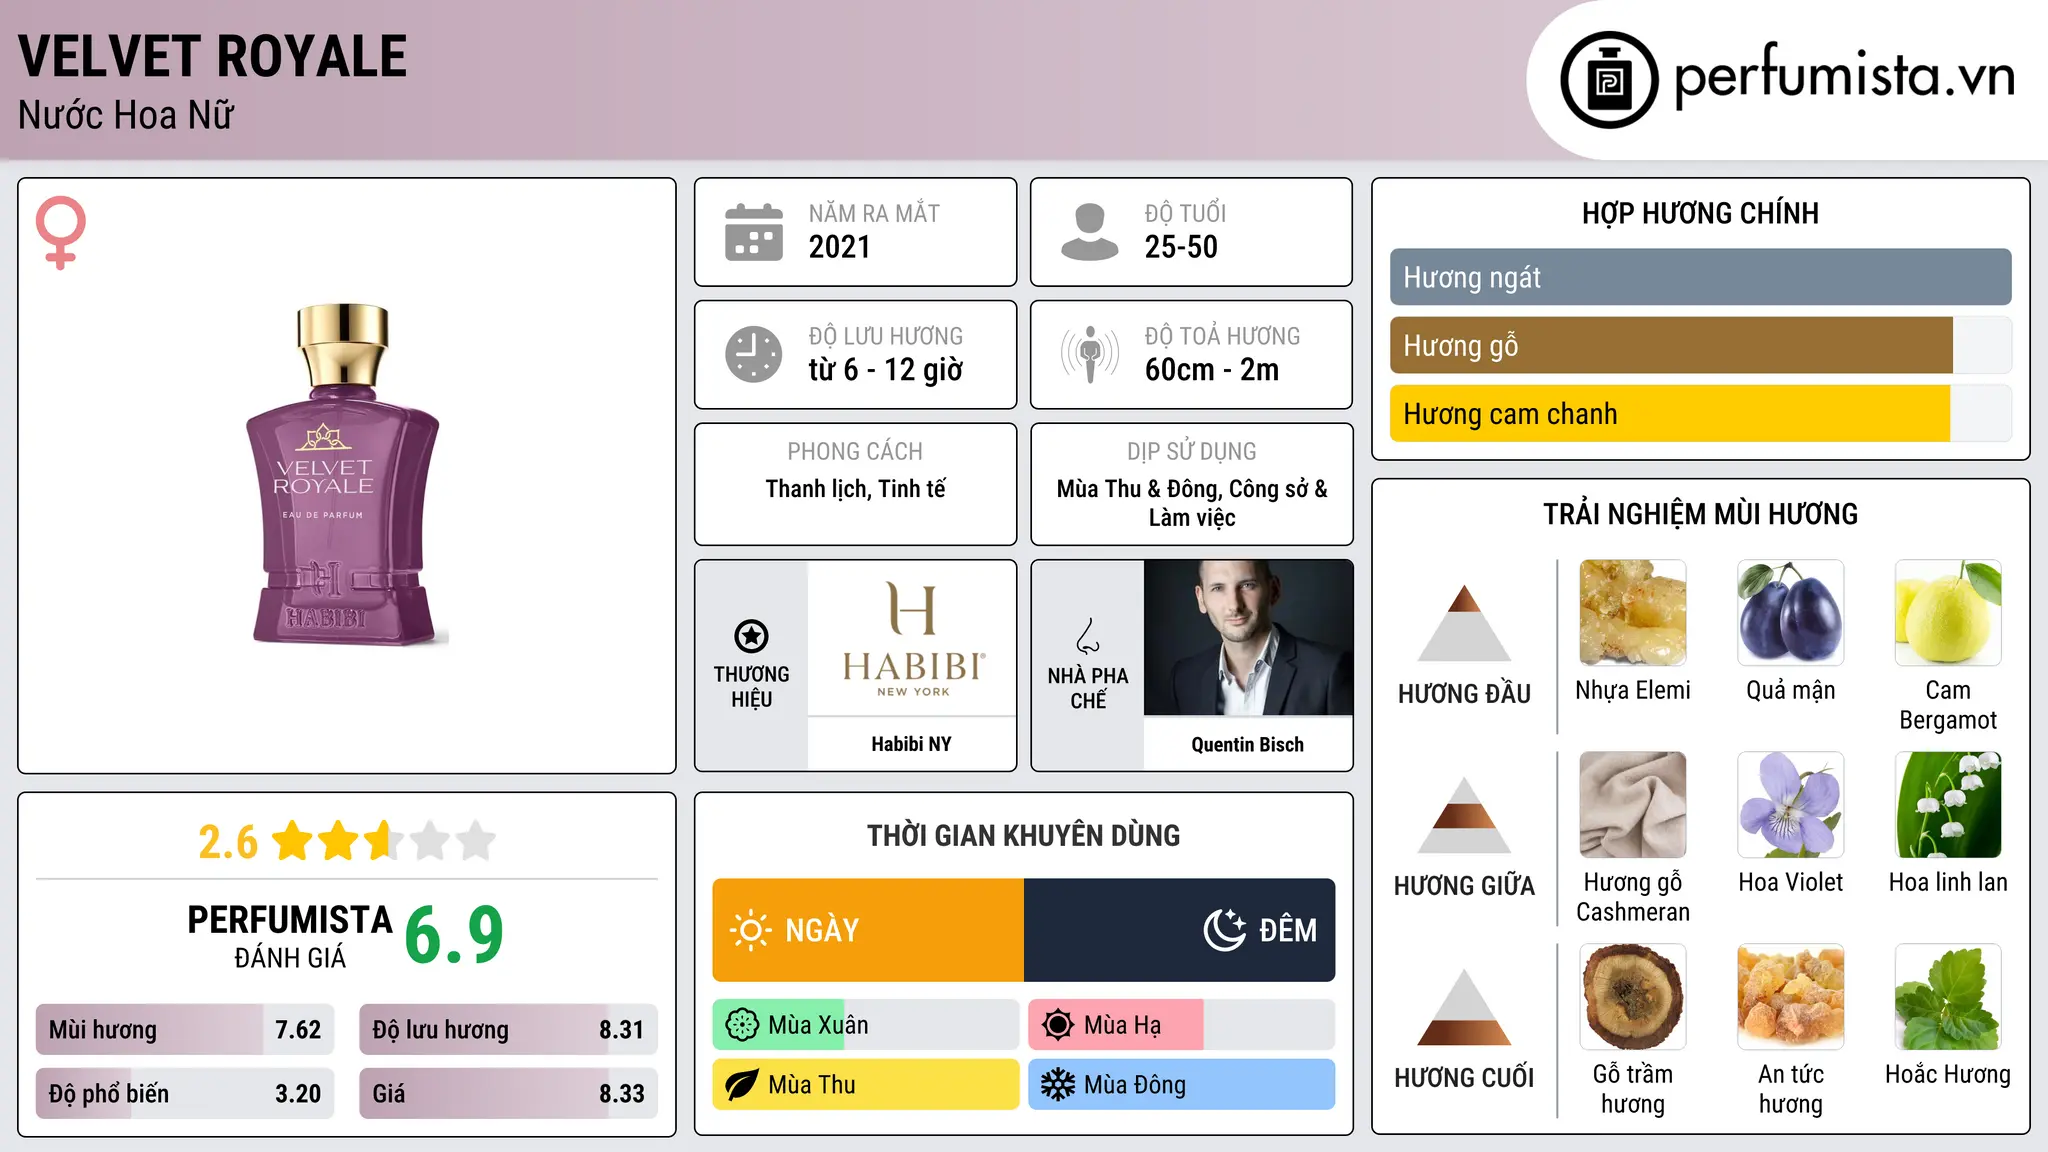Click the perfumista.vn site name
This screenshot has height=1152, width=2048.
click(x=1845, y=76)
